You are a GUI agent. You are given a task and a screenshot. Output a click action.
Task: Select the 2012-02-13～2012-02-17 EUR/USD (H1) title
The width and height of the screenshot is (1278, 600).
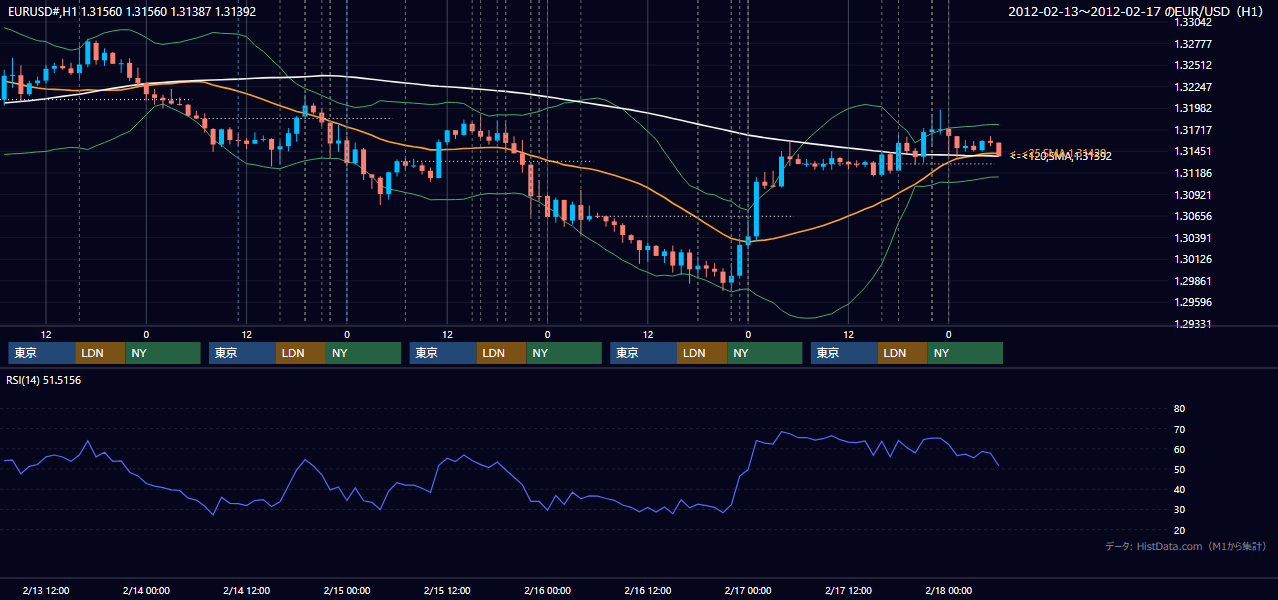tap(1136, 11)
